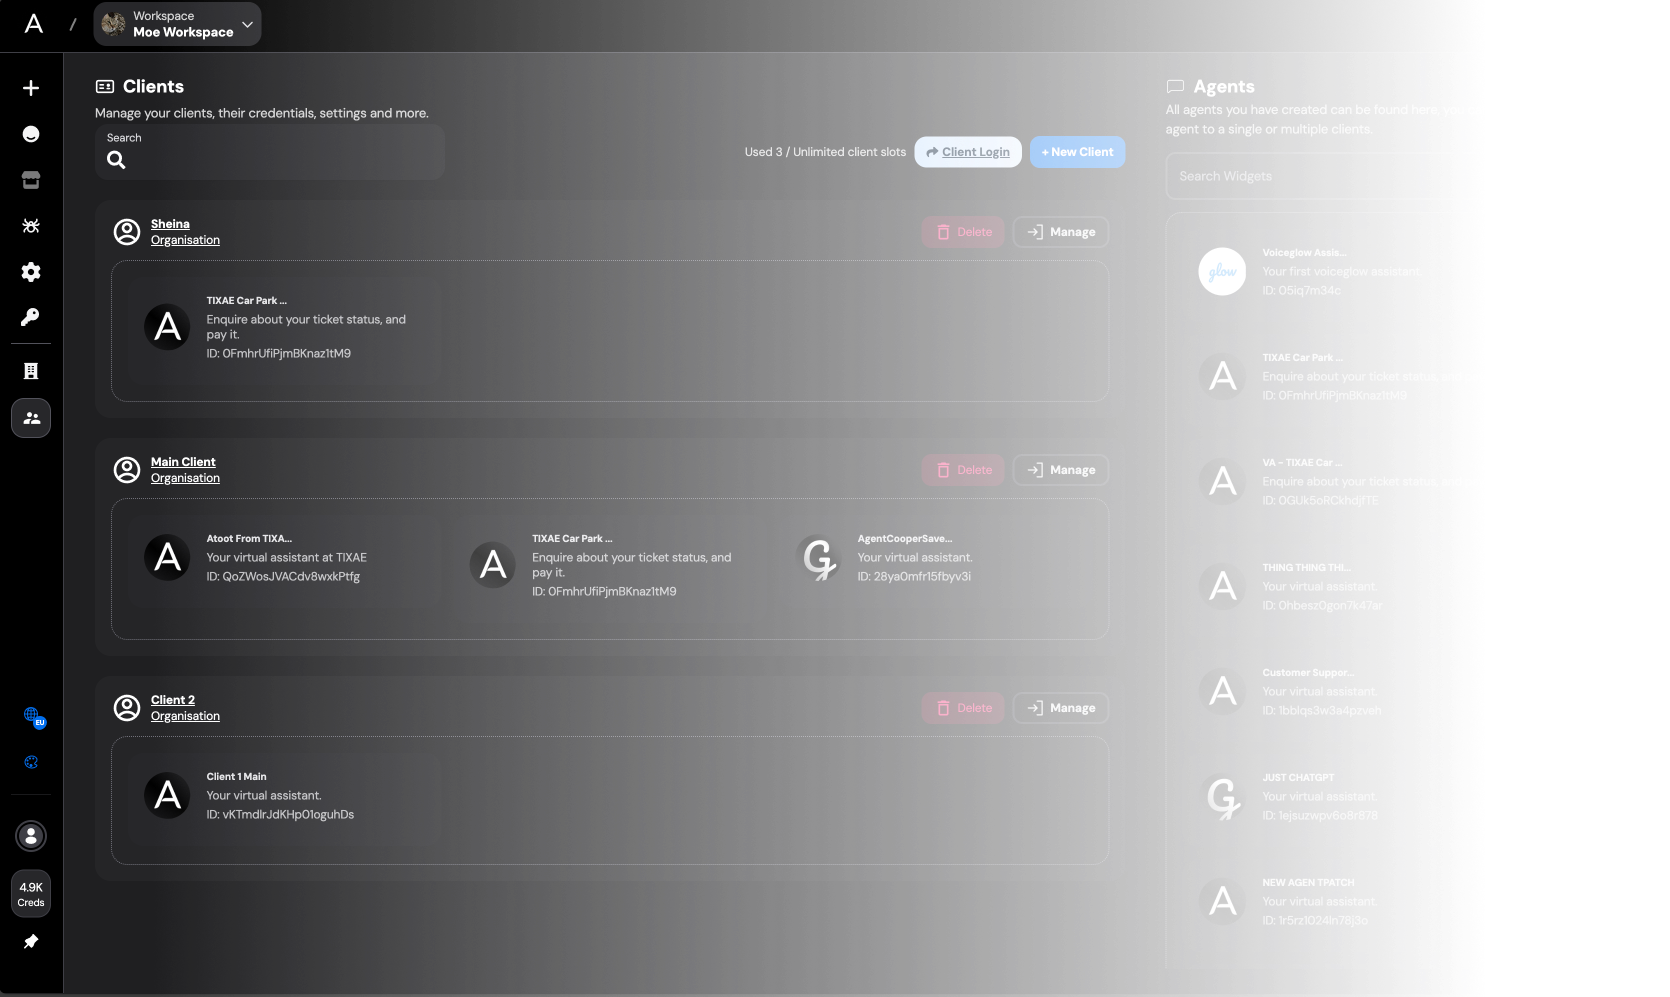Open workspace settings via gear icon
The height and width of the screenshot is (997, 1670).
30,272
